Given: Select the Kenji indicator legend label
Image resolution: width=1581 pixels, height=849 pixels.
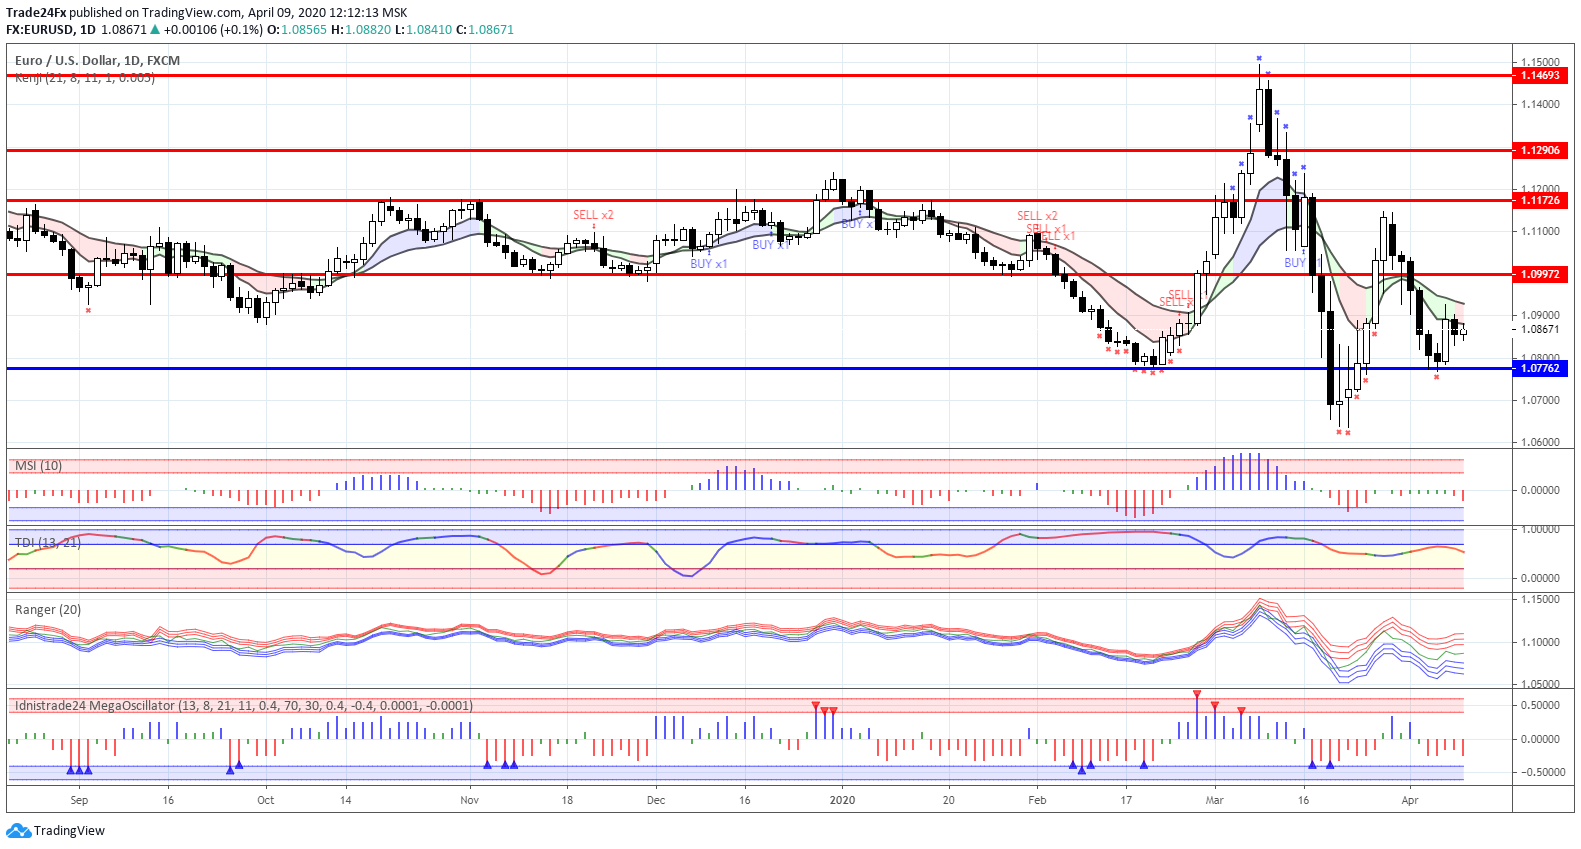Looking at the screenshot, I should point(85,78).
